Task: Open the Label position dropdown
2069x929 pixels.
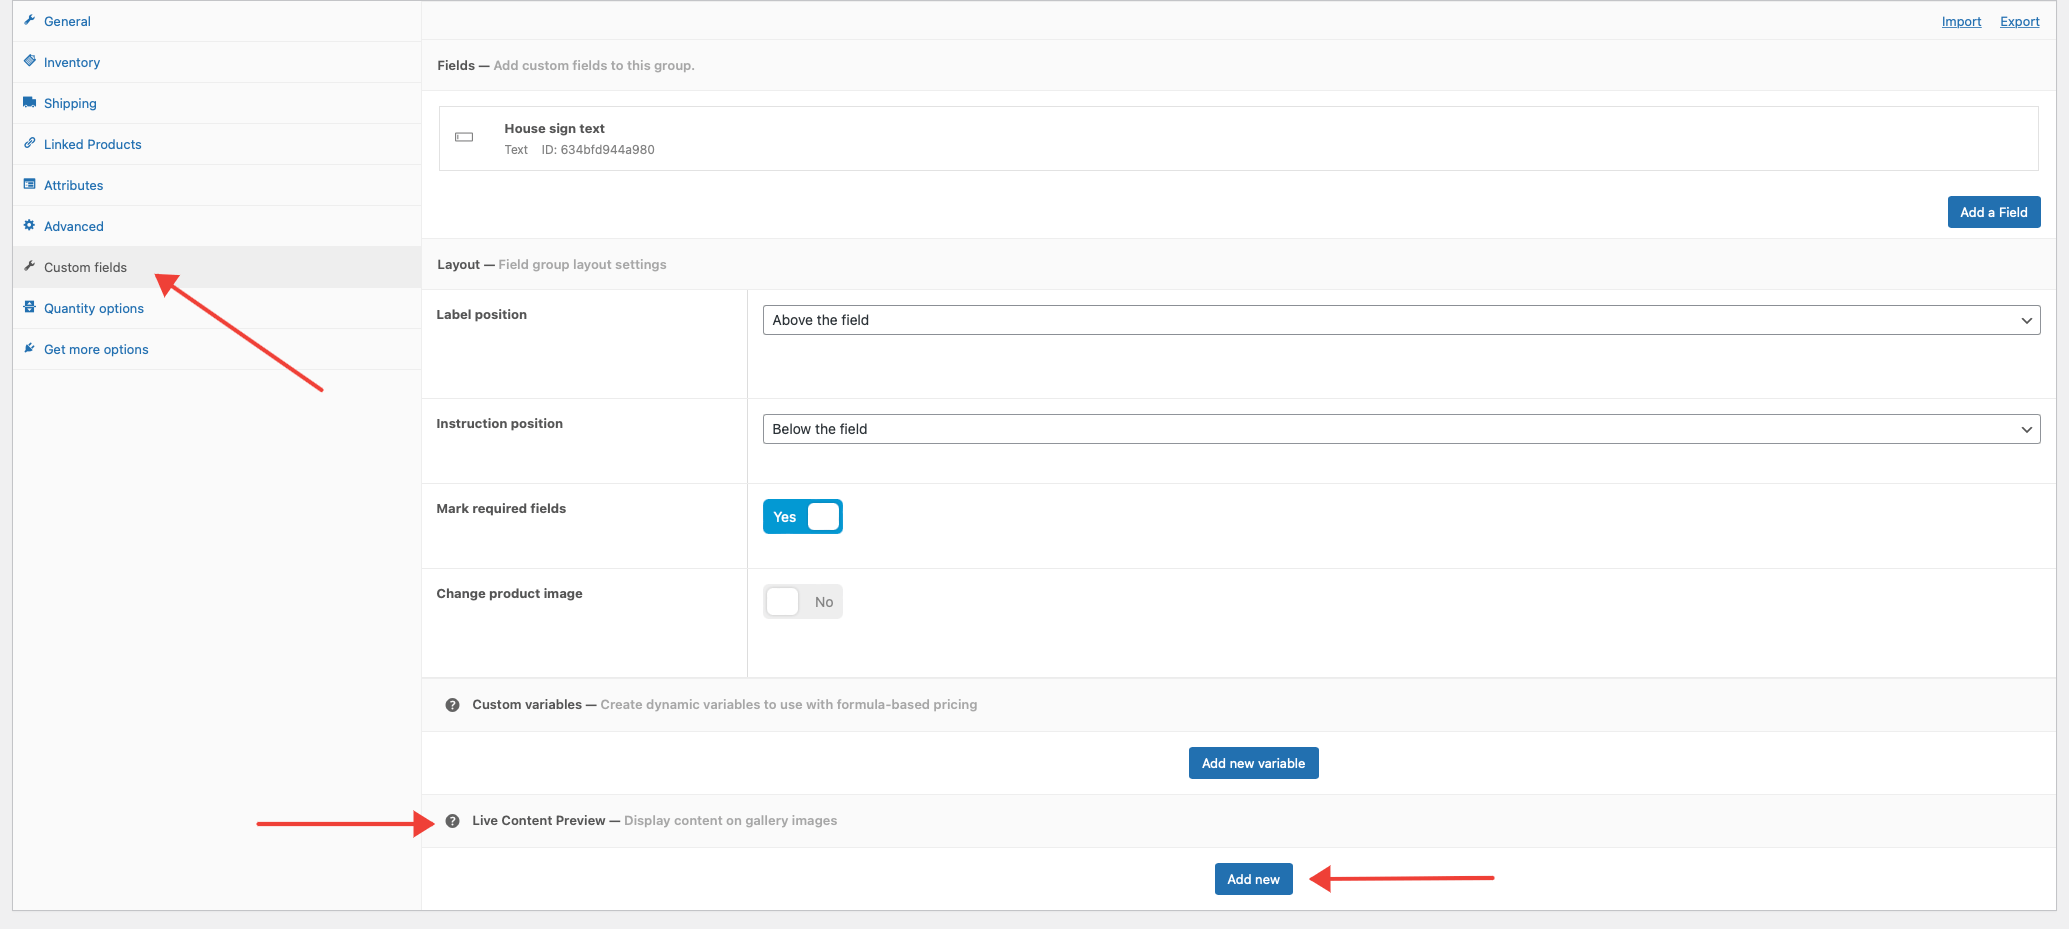Action: [1401, 320]
